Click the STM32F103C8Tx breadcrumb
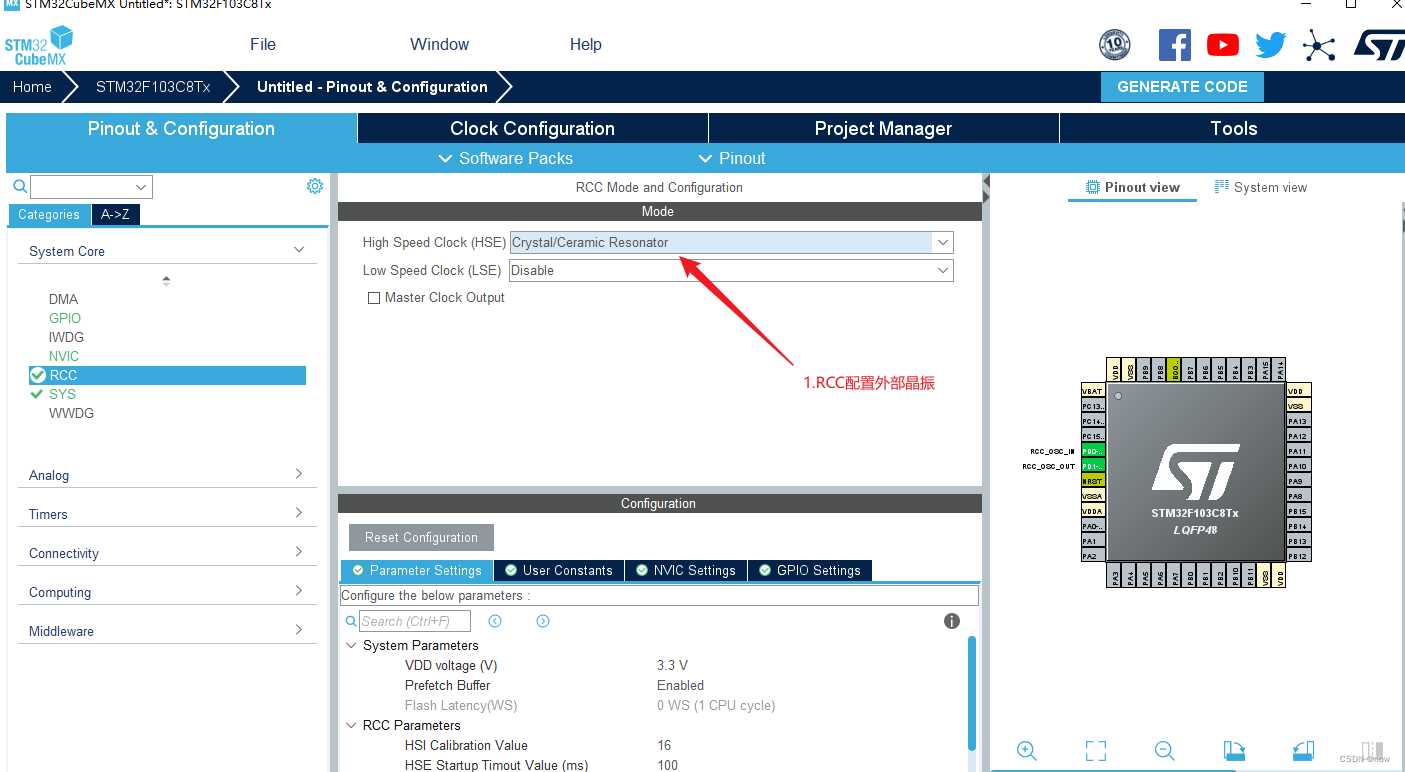Screen dimensions: 1405x772 click(153, 87)
